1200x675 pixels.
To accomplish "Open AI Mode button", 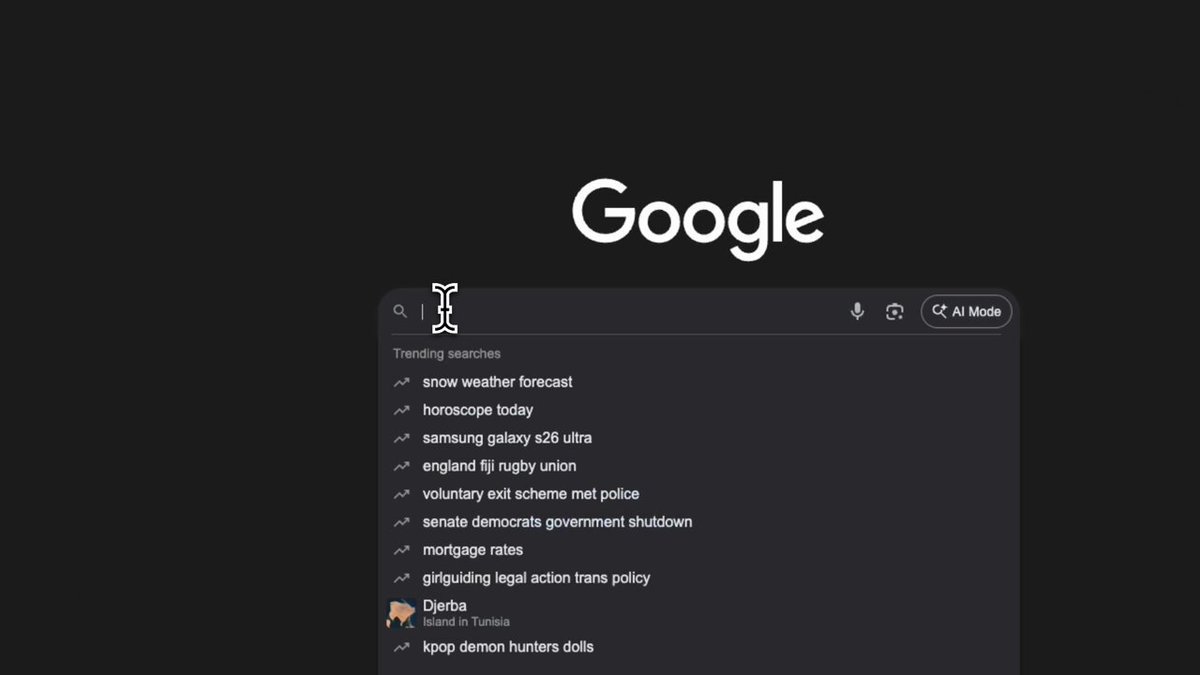I will pos(967,312).
